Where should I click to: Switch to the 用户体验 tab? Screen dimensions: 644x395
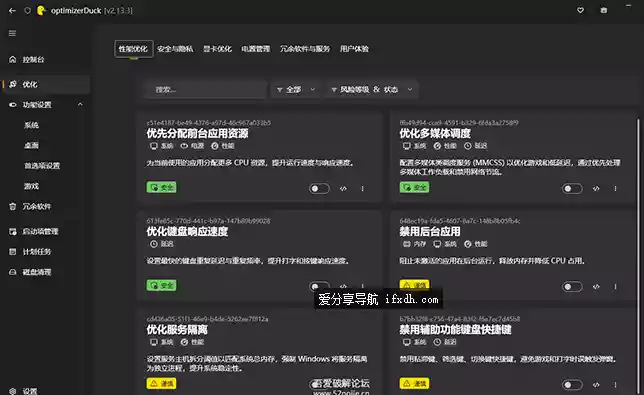(354, 49)
